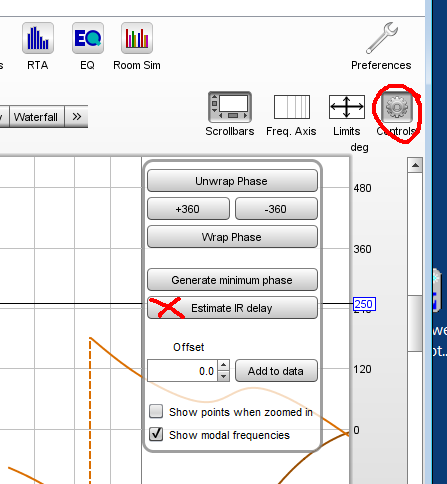Open the EQ window icon

click(88, 38)
